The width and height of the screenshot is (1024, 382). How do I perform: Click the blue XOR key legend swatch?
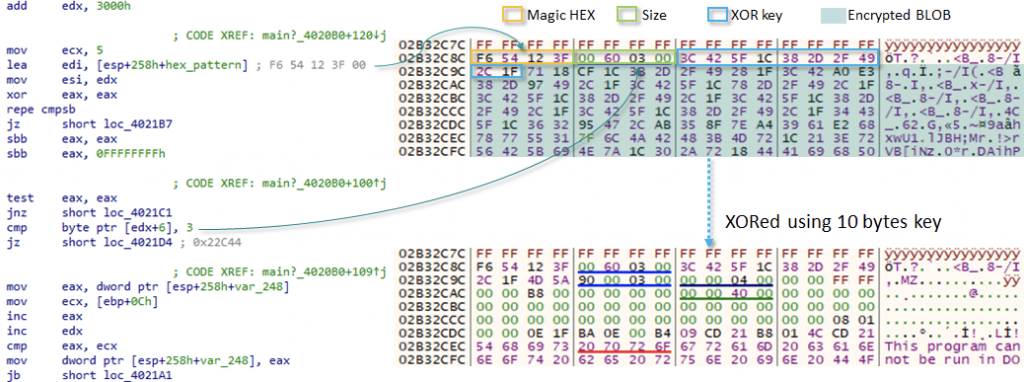(x=716, y=14)
